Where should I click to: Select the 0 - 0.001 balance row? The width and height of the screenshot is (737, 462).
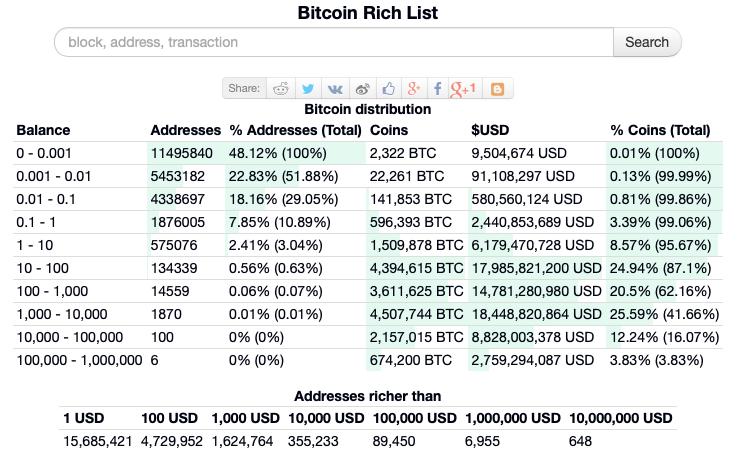pyautogui.click(x=368, y=153)
